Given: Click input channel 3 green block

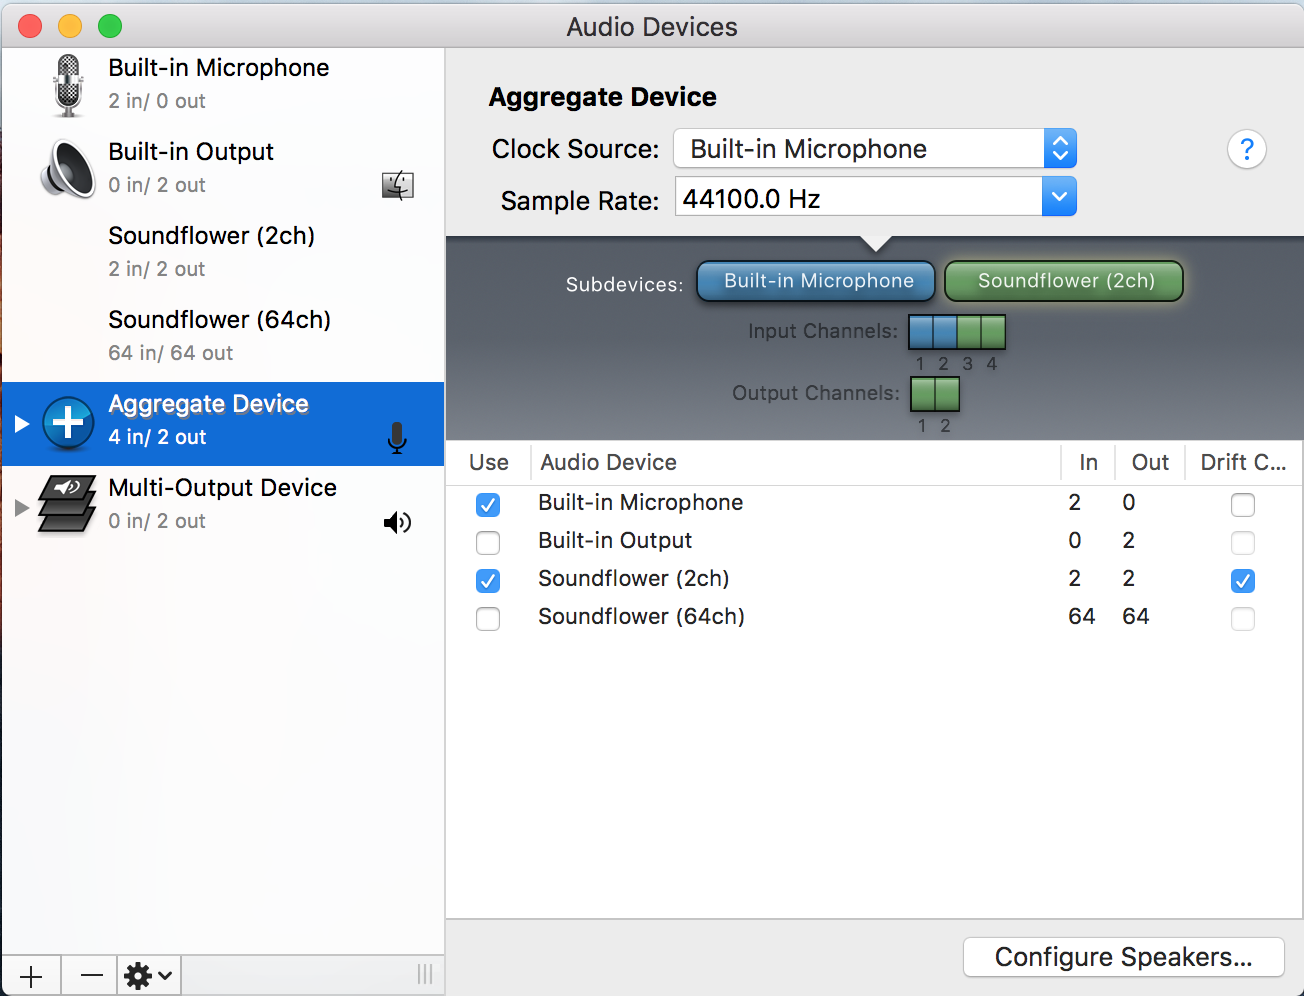Looking at the screenshot, I should point(969,332).
